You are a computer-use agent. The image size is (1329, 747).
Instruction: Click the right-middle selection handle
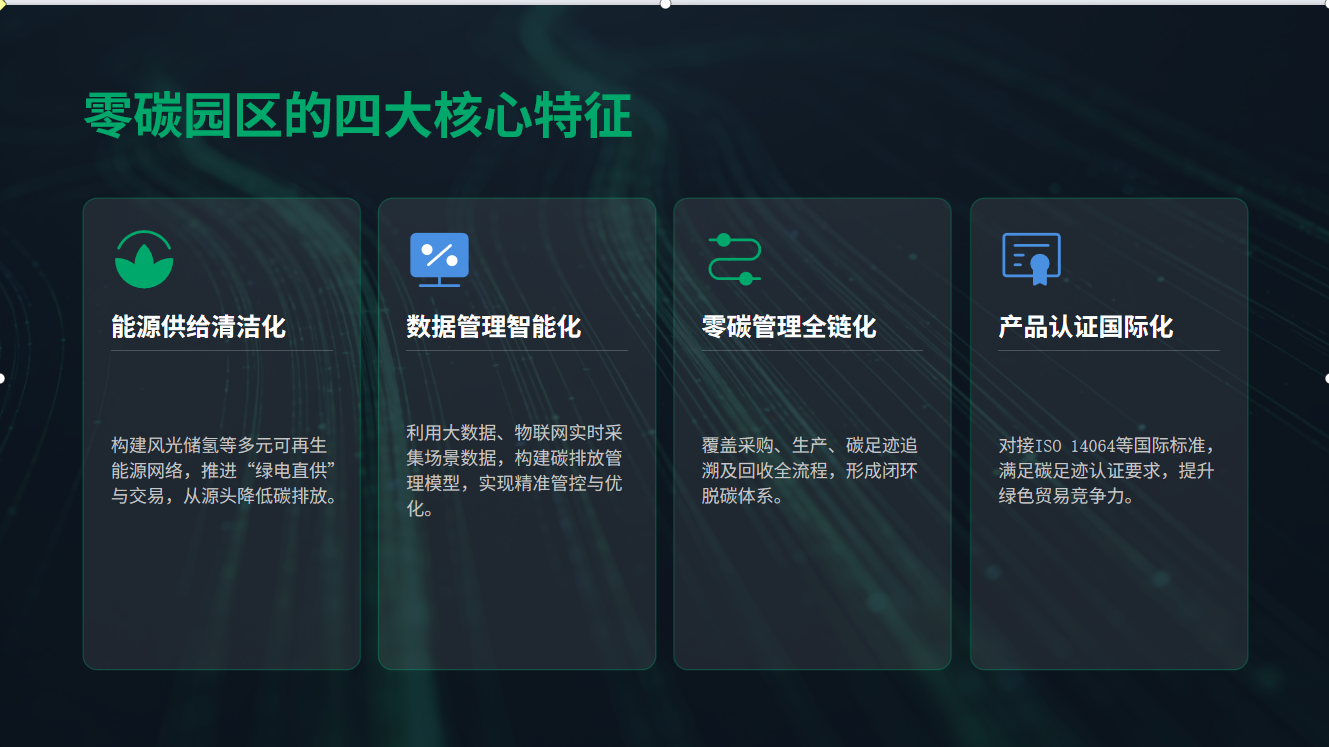[x=1327, y=378]
